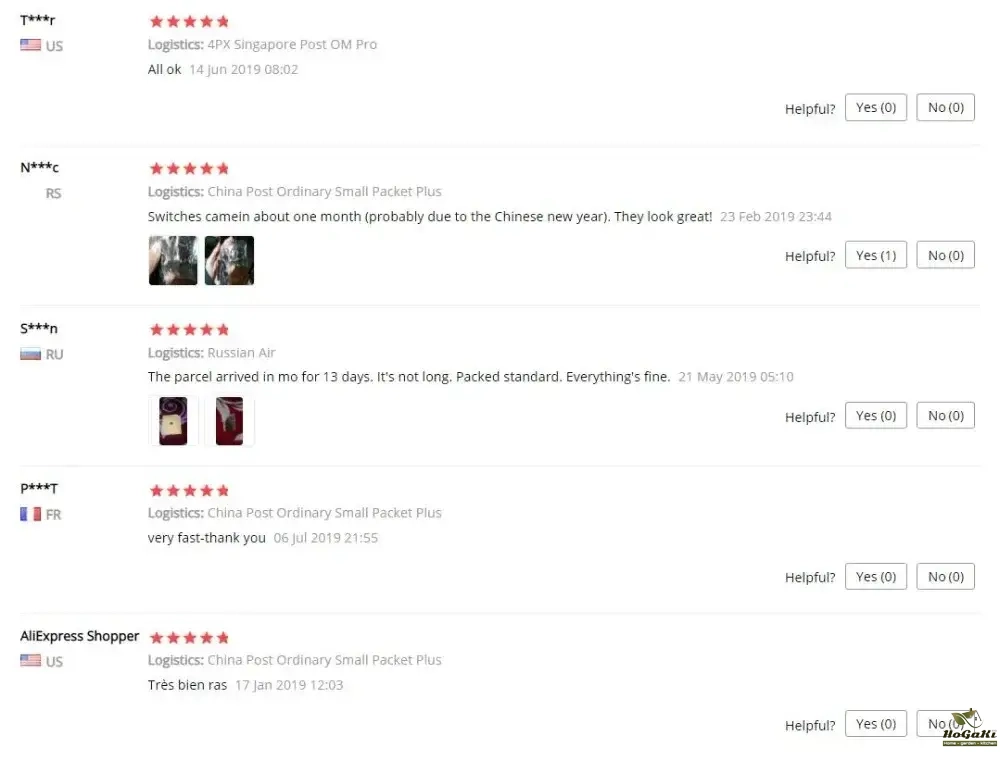Click the US flag icon beside T***r
Viewport: 1000px width, 760px height.
click(31, 45)
